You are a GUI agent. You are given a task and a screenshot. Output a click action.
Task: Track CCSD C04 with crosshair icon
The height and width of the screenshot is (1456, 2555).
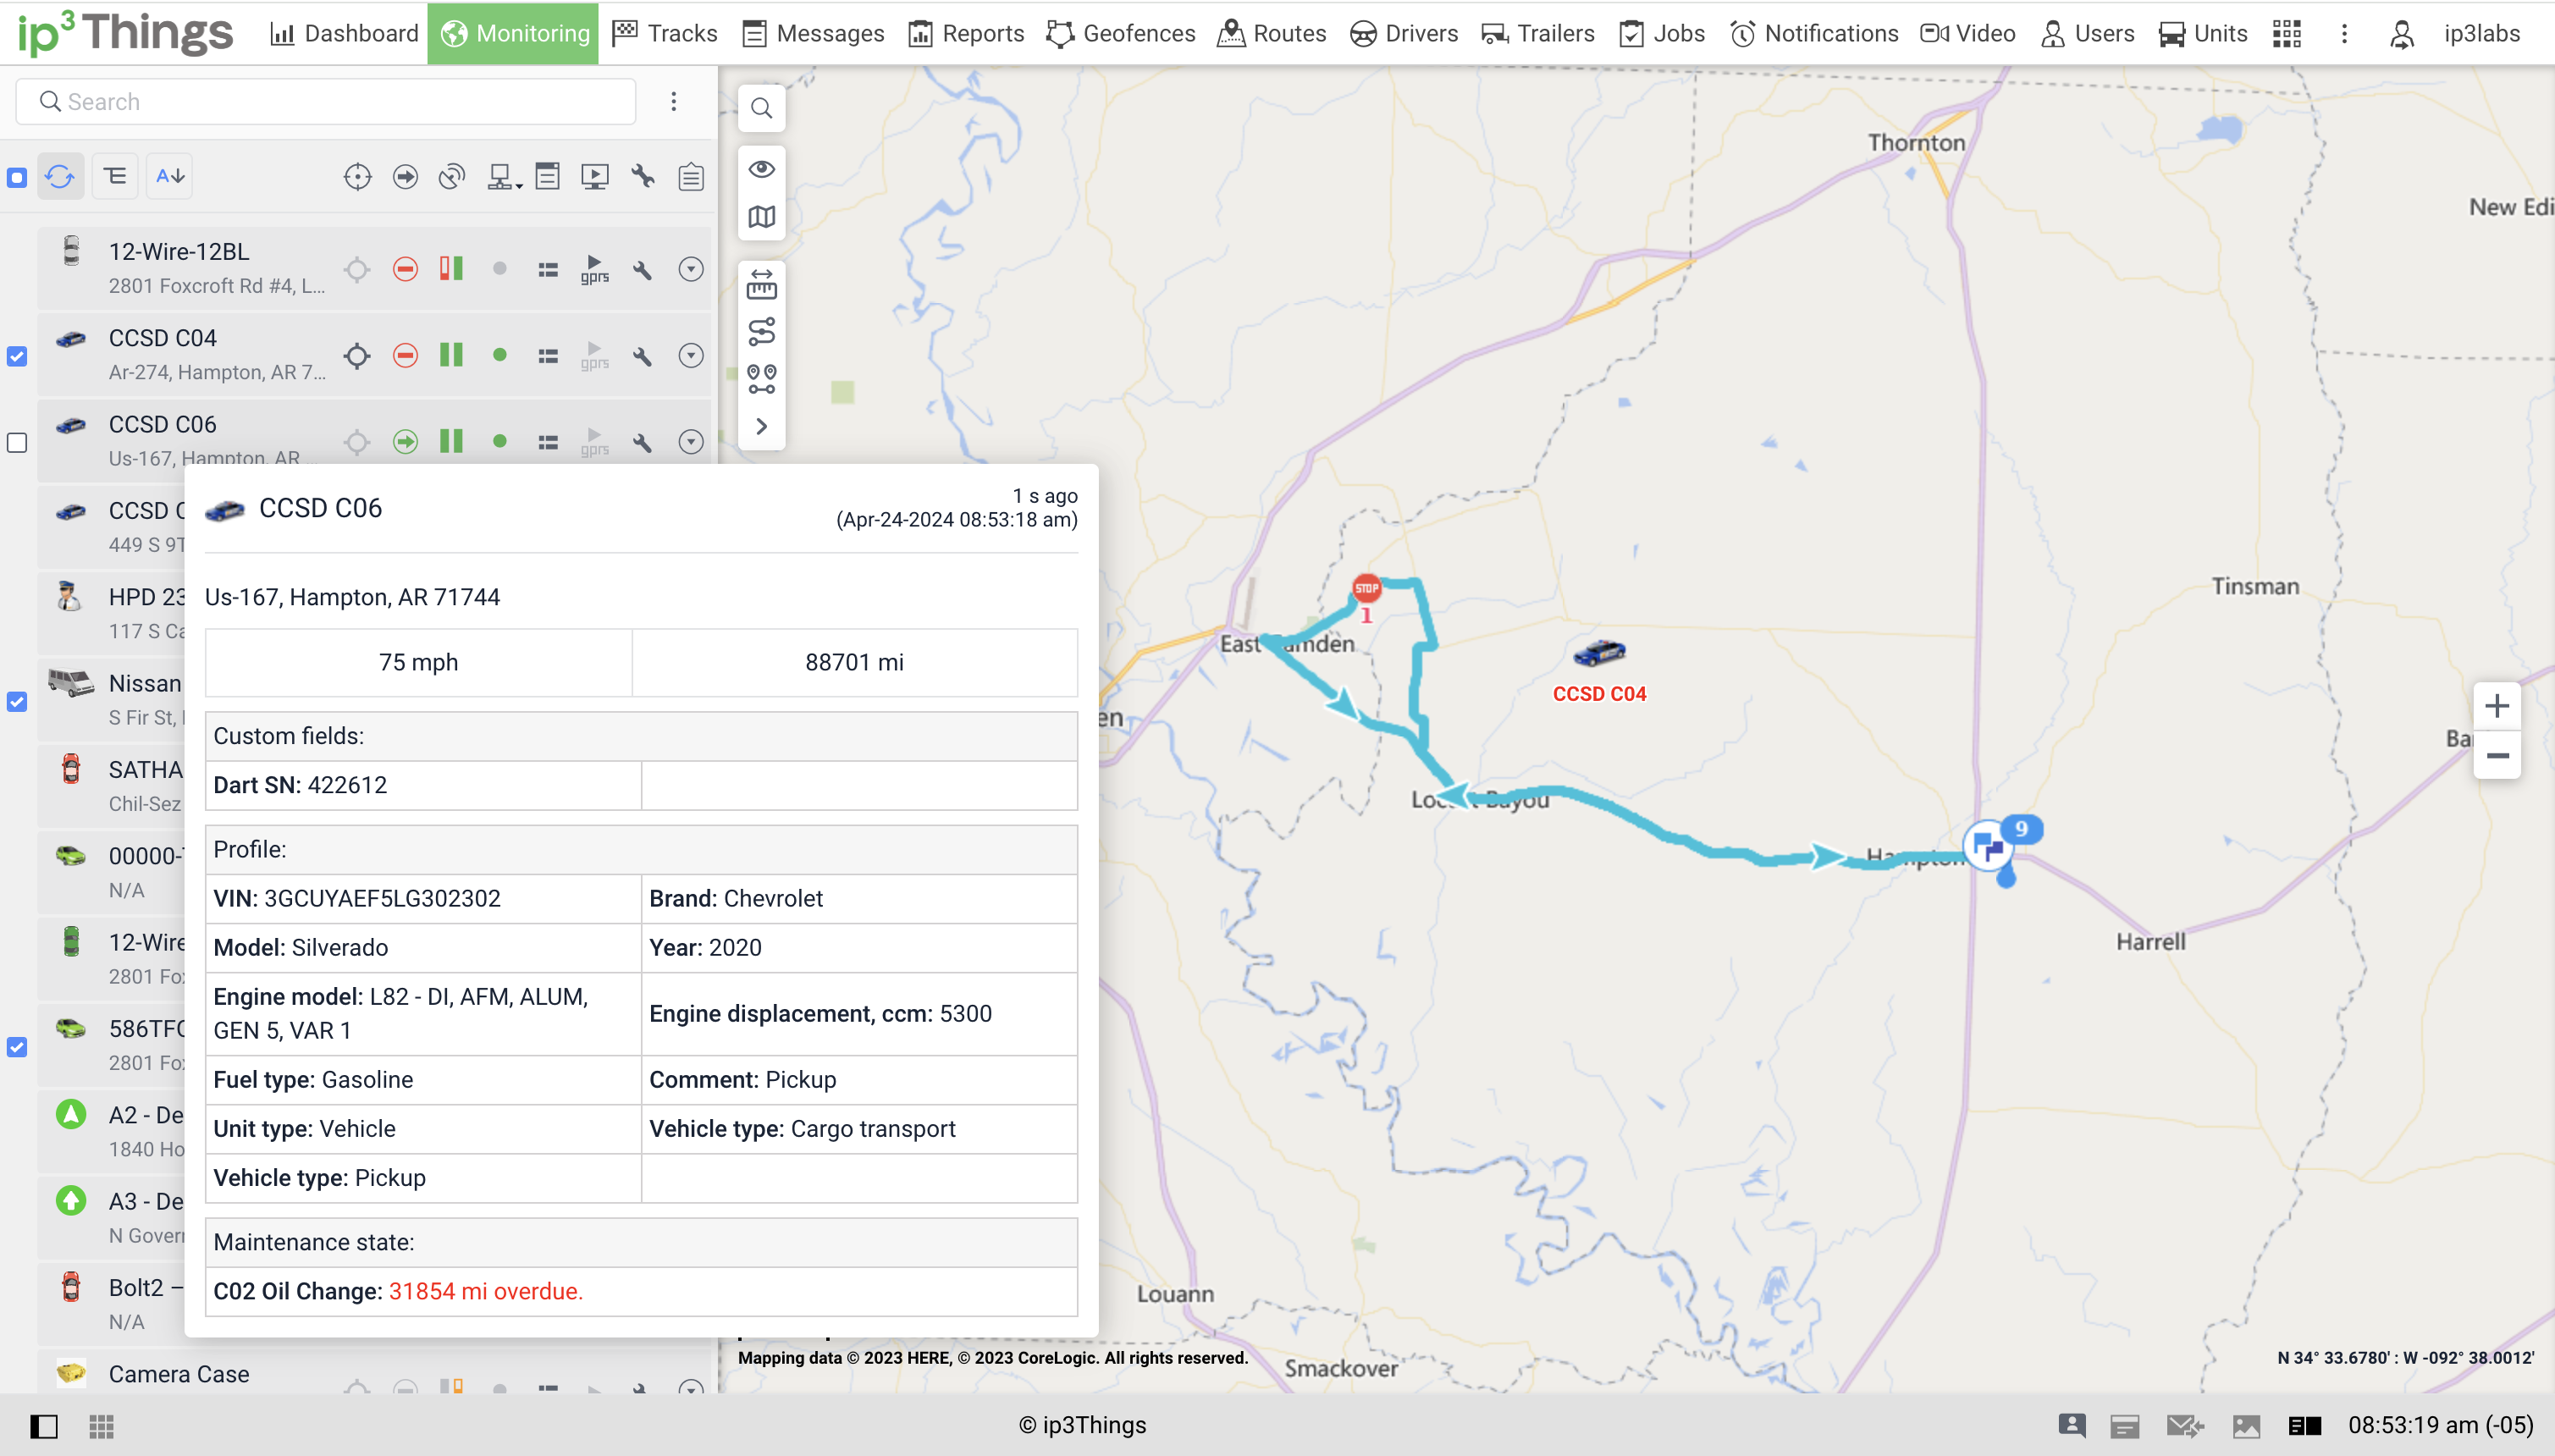pos(357,356)
